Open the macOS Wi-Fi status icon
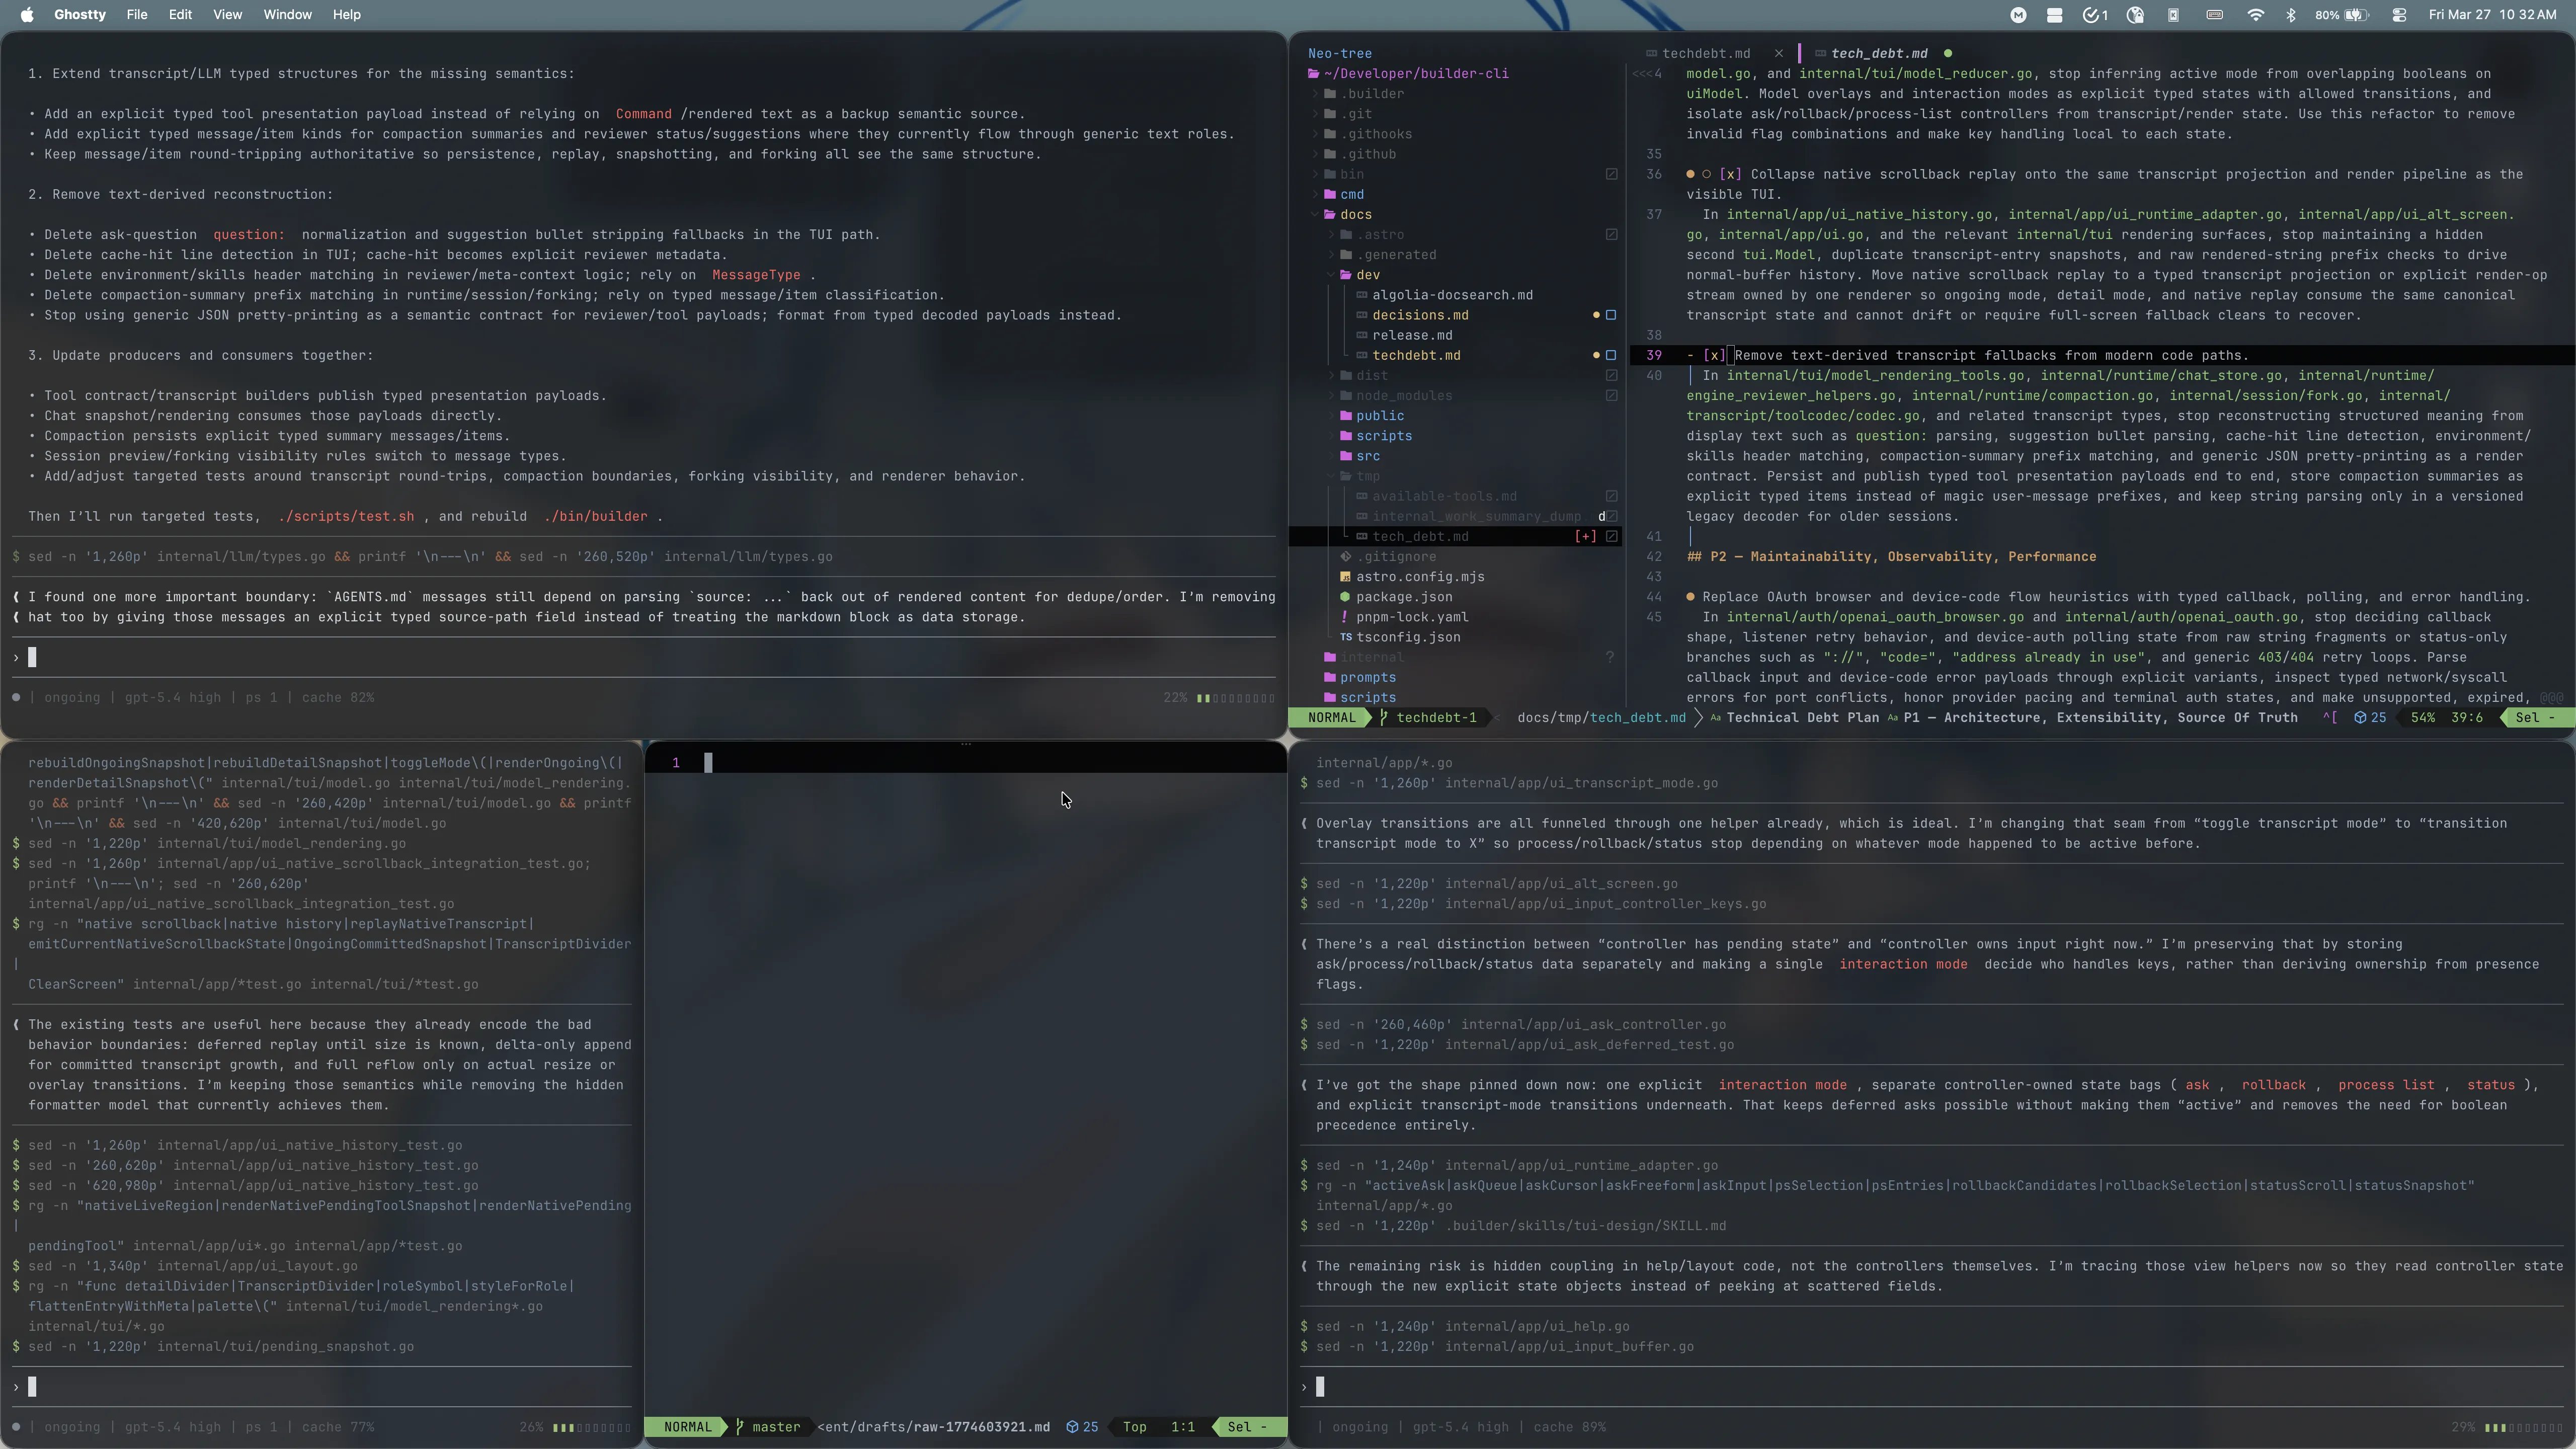This screenshot has width=2576, height=1449. (2255, 15)
